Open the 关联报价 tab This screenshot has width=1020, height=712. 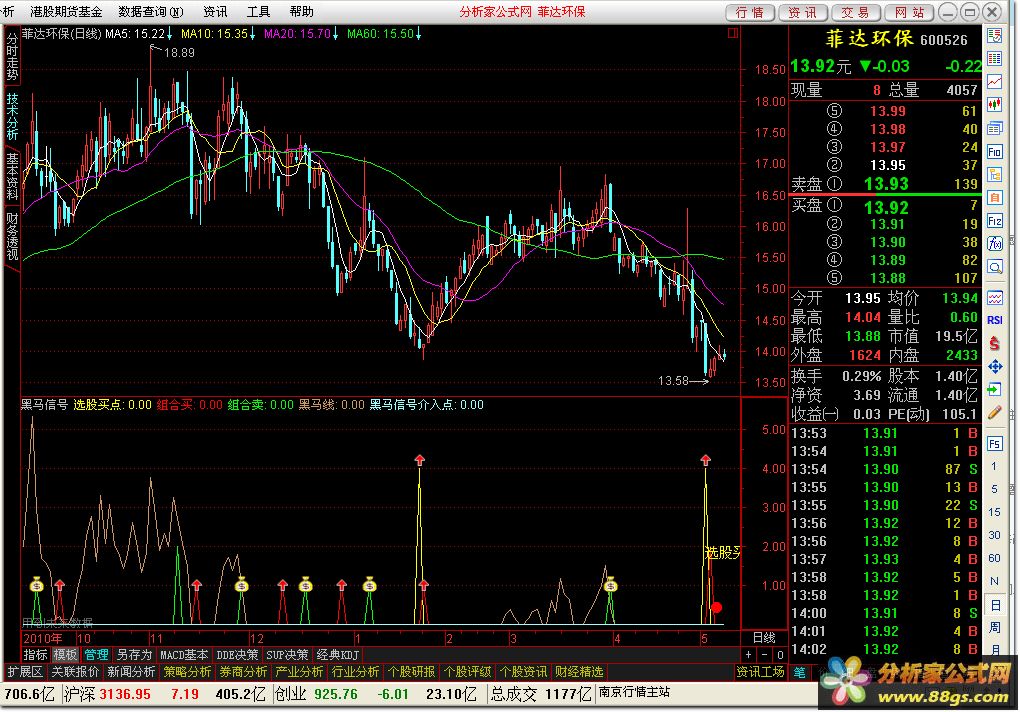point(75,672)
